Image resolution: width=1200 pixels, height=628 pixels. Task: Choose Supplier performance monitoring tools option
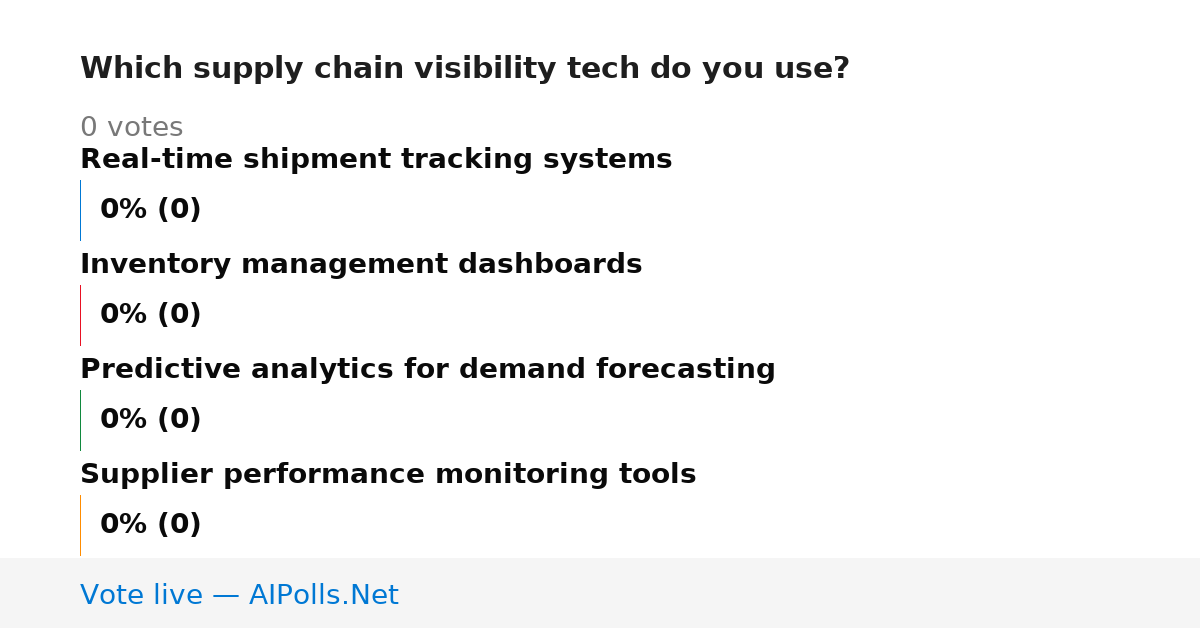pos(388,475)
